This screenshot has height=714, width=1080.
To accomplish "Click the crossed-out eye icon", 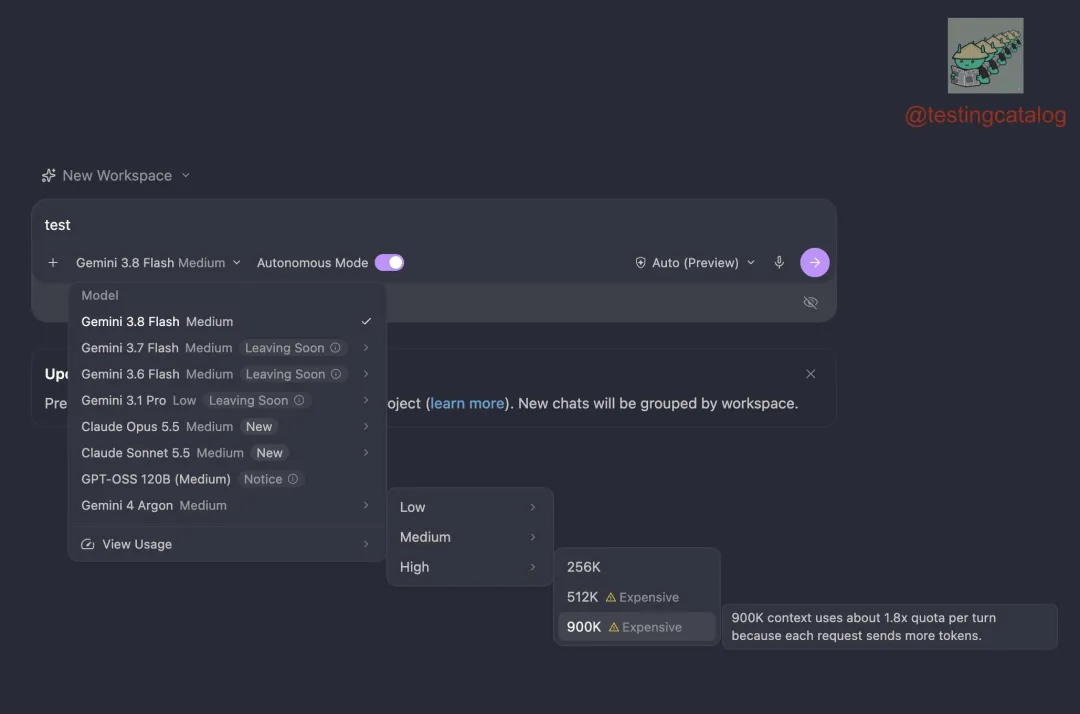I will [x=811, y=302].
